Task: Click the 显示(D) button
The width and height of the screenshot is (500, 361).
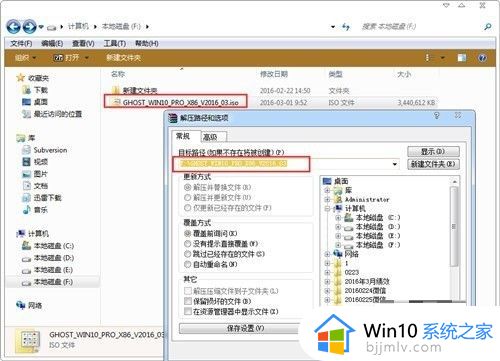Action: pos(433,152)
